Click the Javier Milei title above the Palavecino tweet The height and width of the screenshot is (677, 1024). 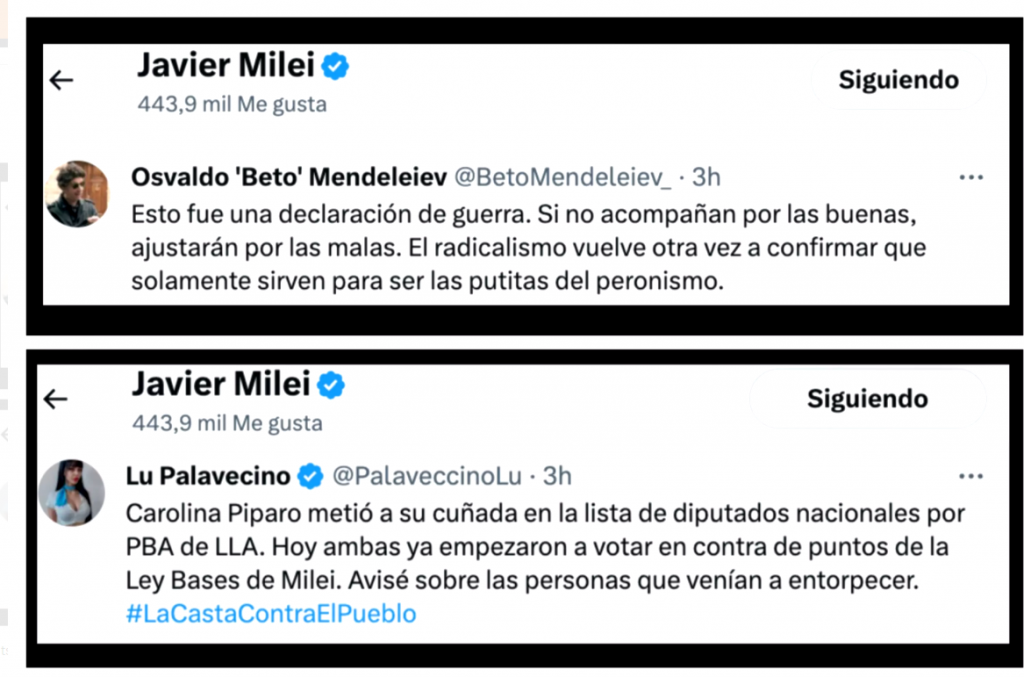coord(220,385)
